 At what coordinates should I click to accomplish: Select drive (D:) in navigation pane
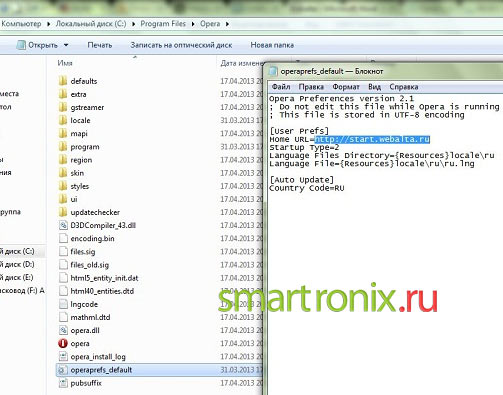pos(17,264)
